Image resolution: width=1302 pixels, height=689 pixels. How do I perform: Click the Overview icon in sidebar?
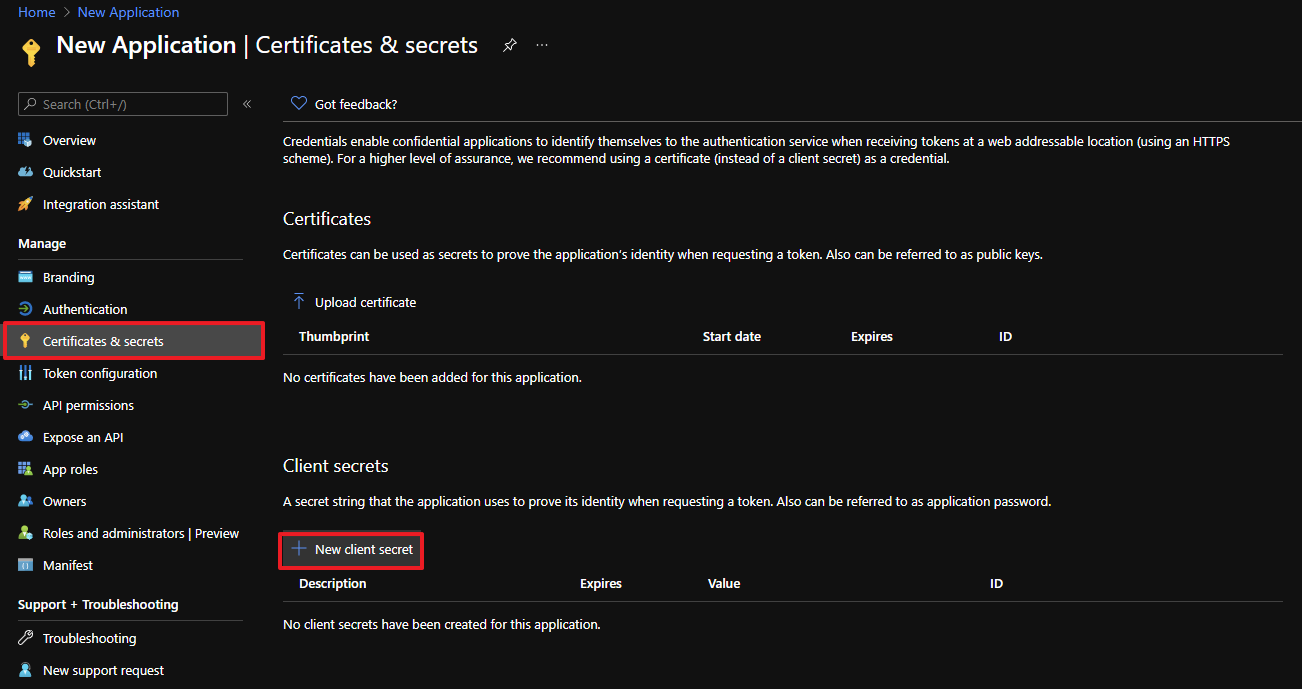pos(26,140)
